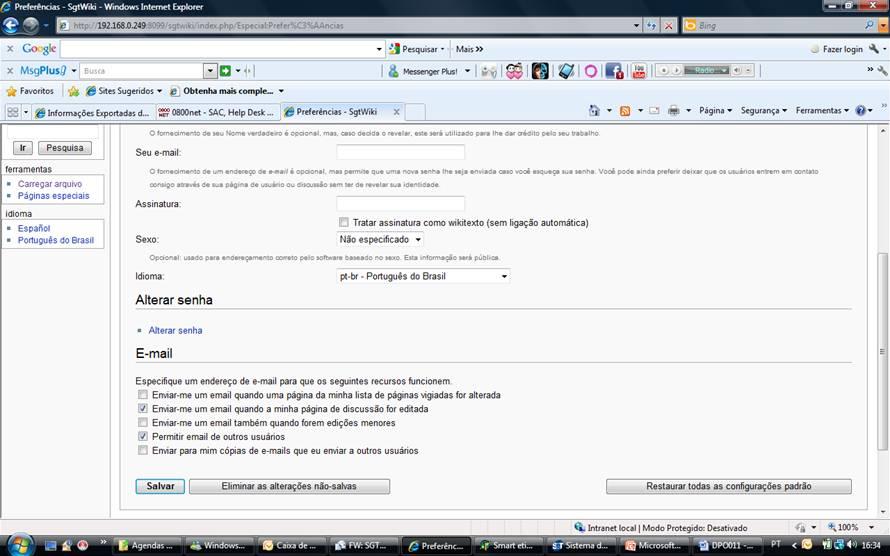Screen dimensions: 890x556
Task: Follow the 'Alterar senha' link
Action: tap(175, 330)
